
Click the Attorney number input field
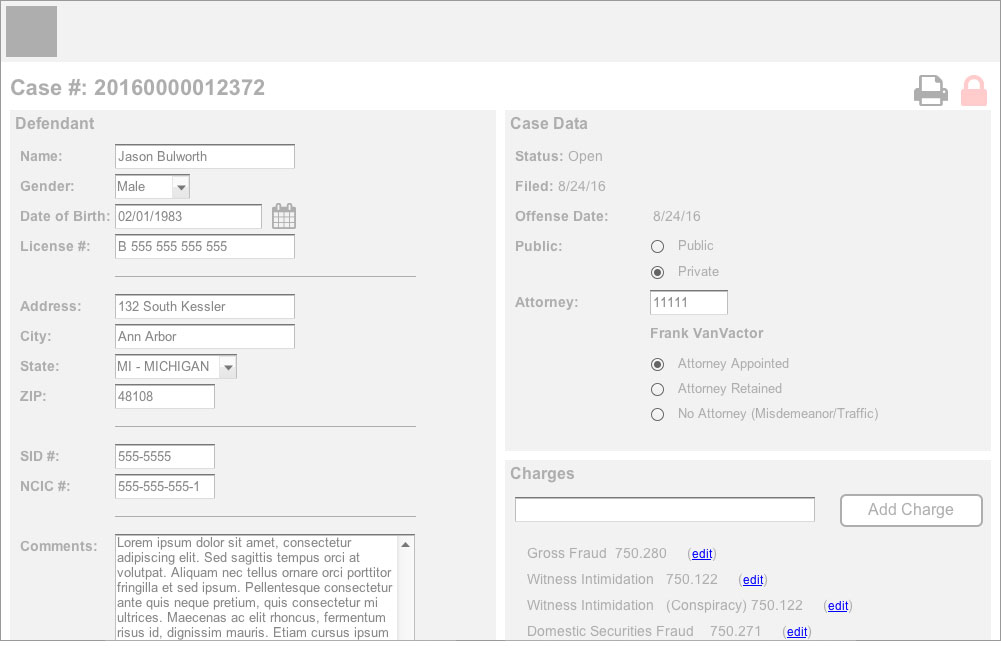pyautogui.click(x=688, y=302)
